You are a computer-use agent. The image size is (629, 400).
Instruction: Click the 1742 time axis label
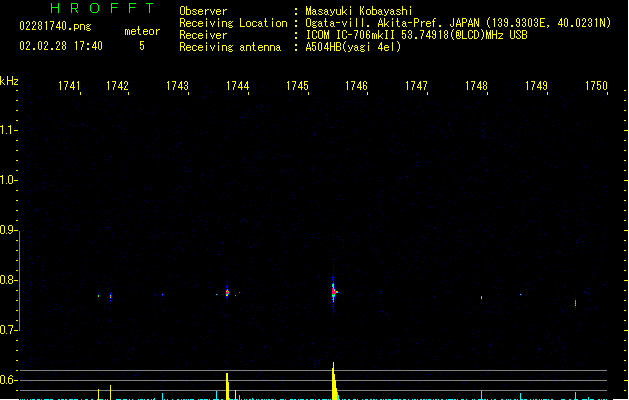pyautogui.click(x=117, y=86)
